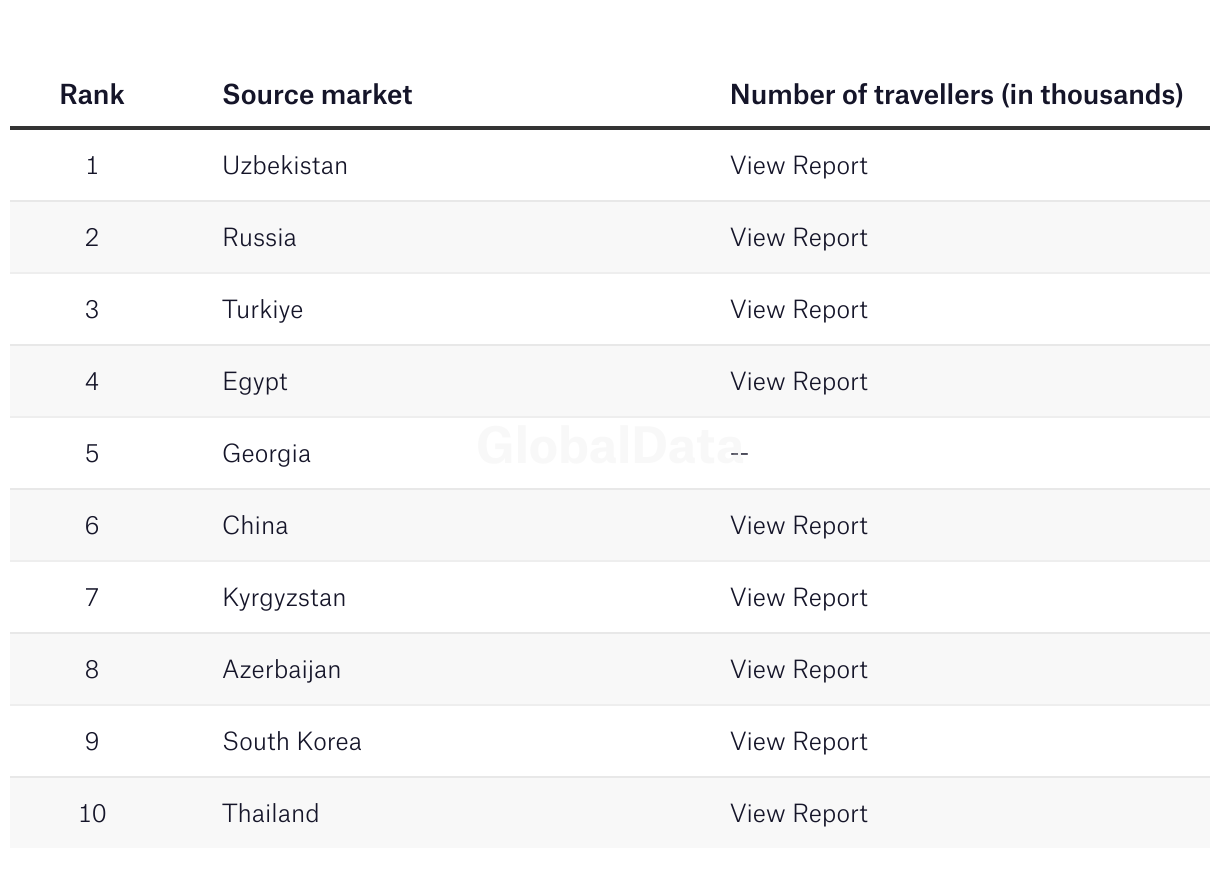Click the Source market column header
The height and width of the screenshot is (890, 1220).
[317, 95]
